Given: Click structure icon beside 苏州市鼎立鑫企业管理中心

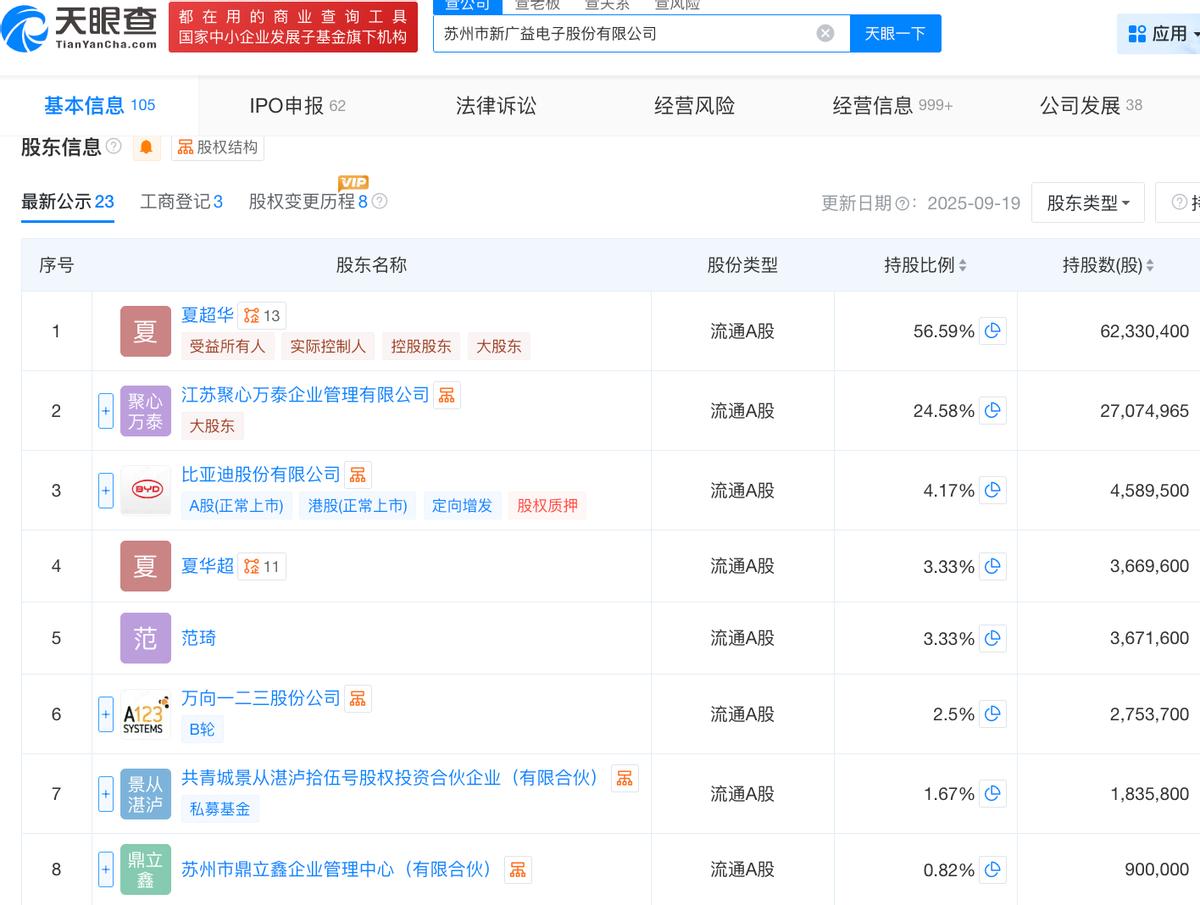Looking at the screenshot, I should (x=517, y=870).
